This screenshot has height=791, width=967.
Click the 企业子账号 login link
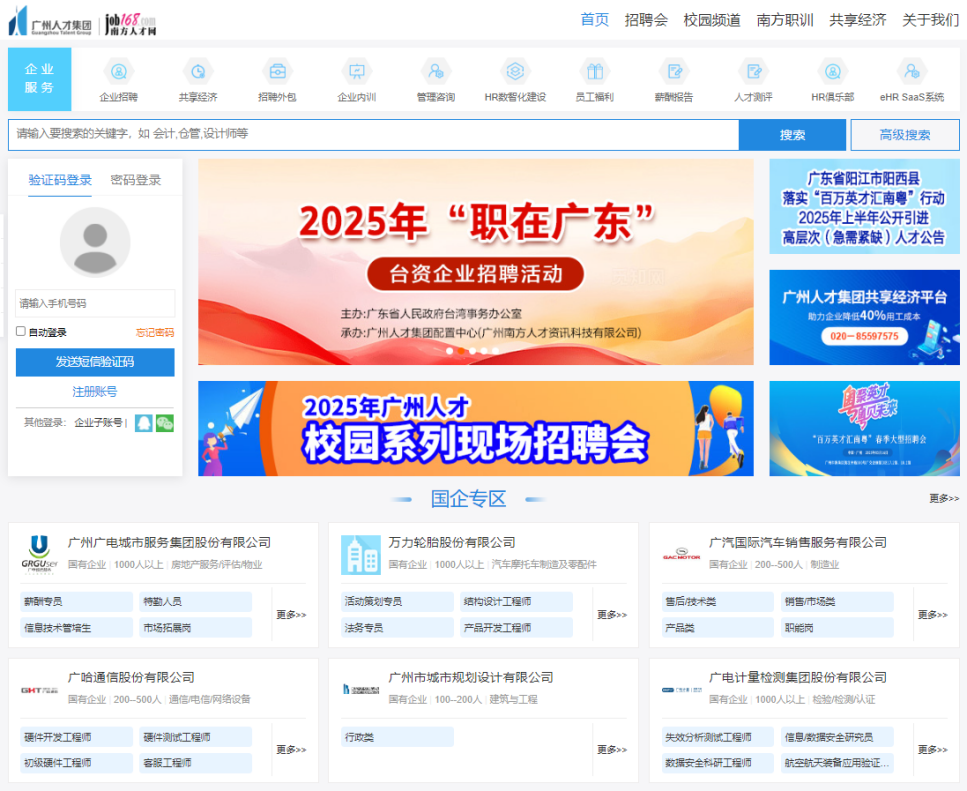(x=98, y=422)
